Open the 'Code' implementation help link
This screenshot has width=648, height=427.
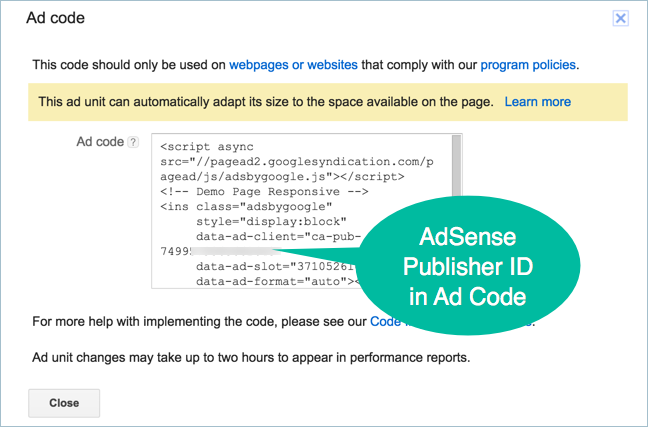pos(385,322)
